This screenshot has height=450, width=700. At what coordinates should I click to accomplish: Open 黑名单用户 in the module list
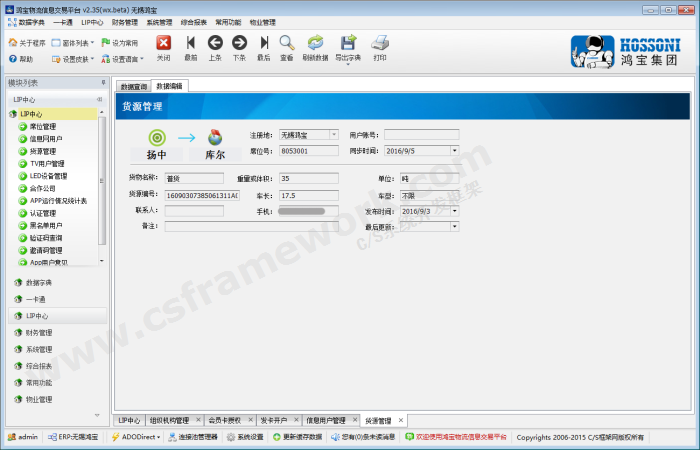pyautogui.click(x=48, y=225)
